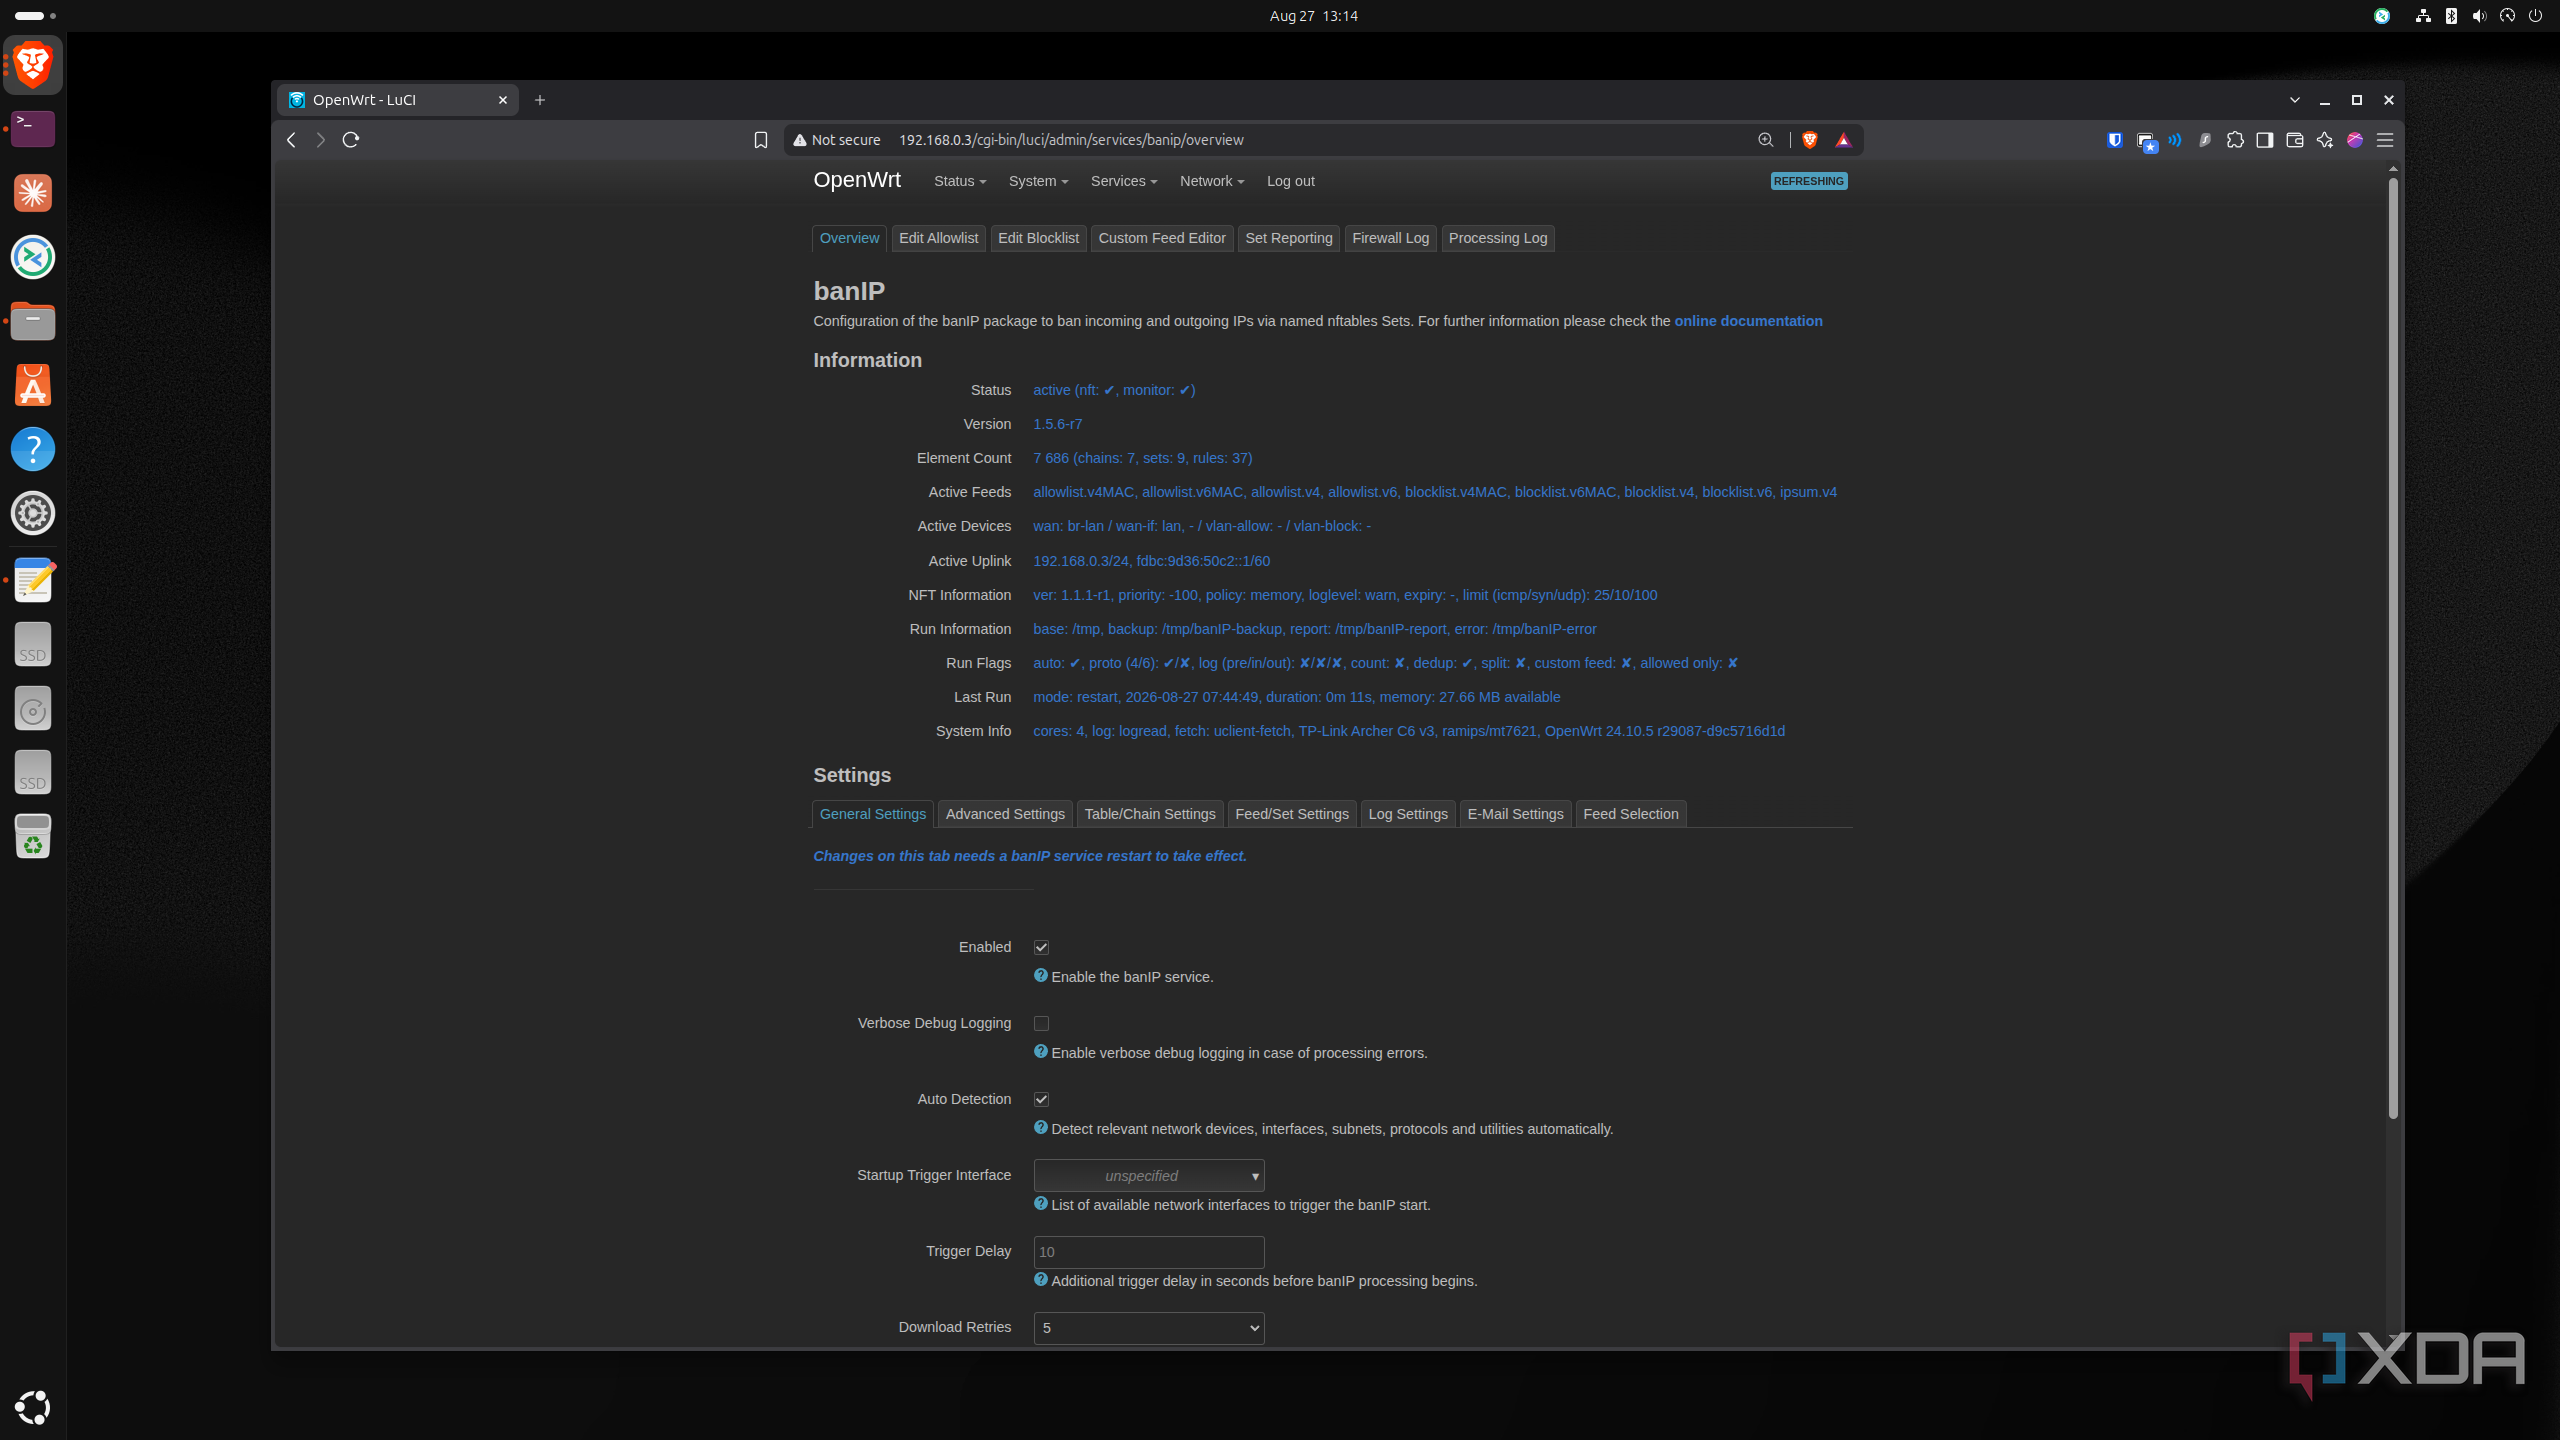Go back with the browser back arrow
The image size is (2560, 1440).
(x=291, y=140)
